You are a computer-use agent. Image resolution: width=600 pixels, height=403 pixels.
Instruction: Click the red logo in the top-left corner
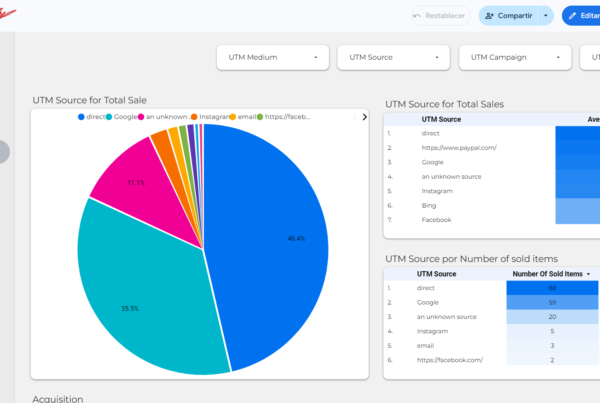(7, 14)
